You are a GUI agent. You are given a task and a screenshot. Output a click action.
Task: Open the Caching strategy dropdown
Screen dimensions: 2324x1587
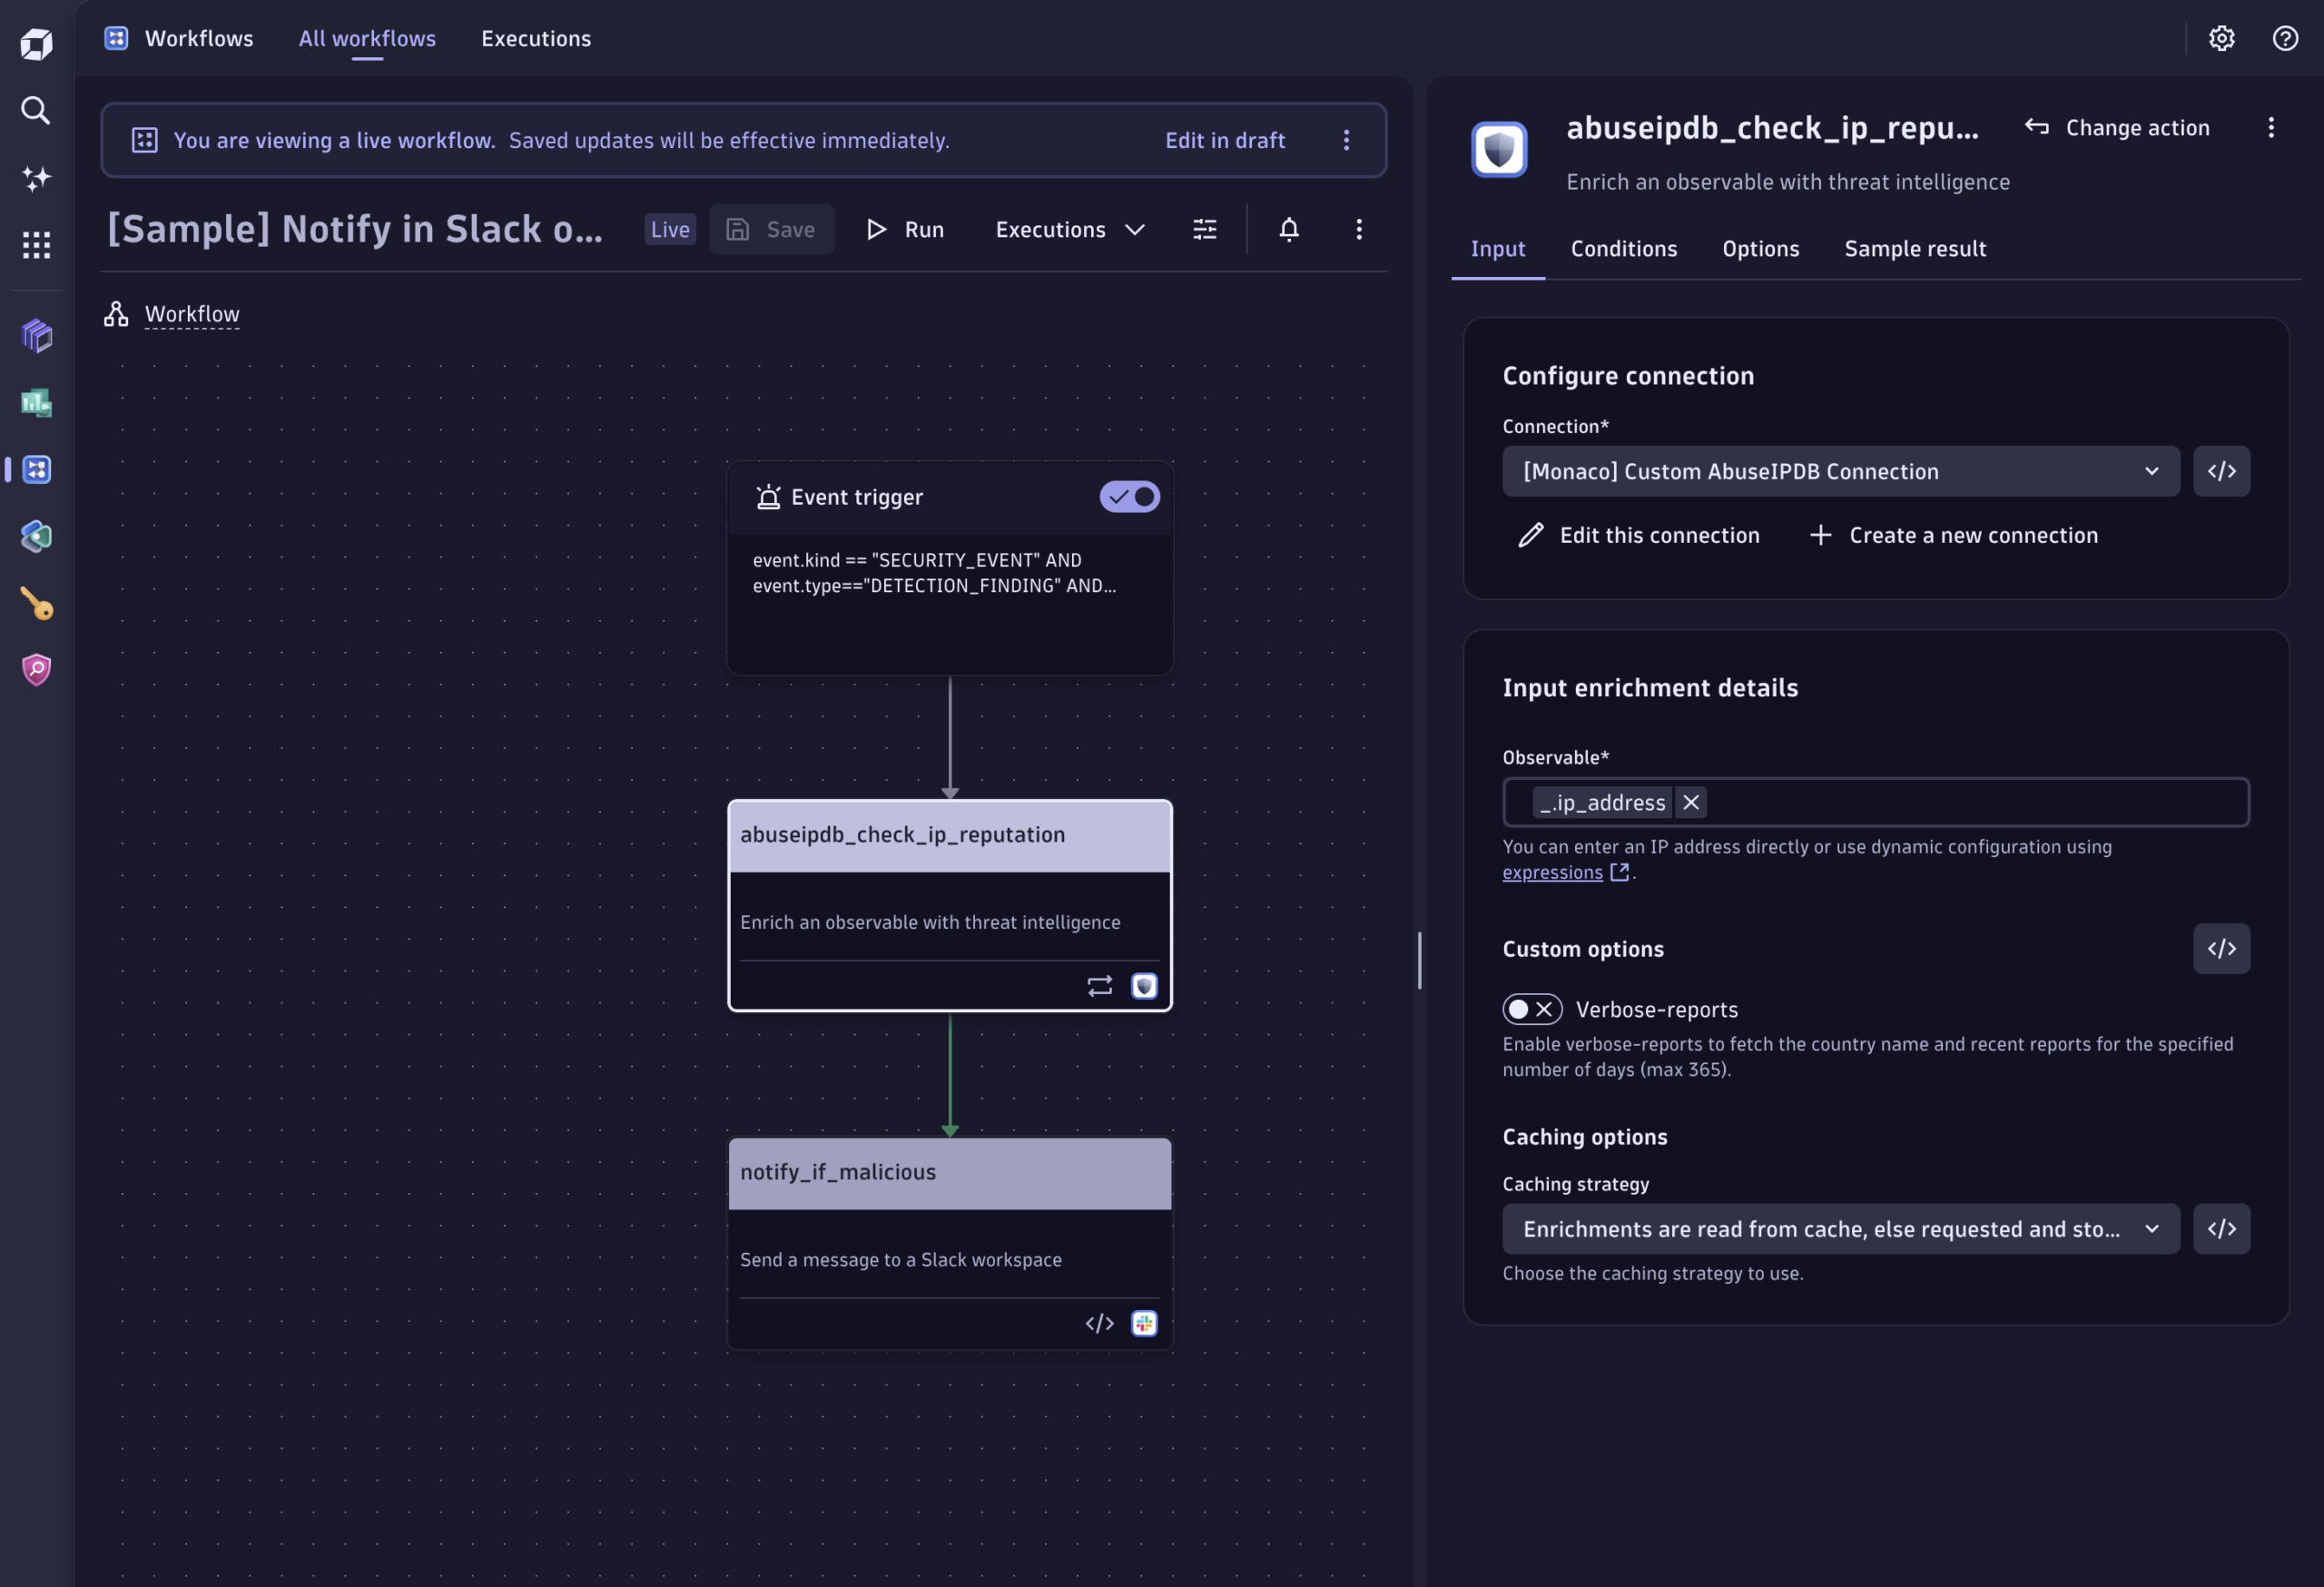1840,1228
